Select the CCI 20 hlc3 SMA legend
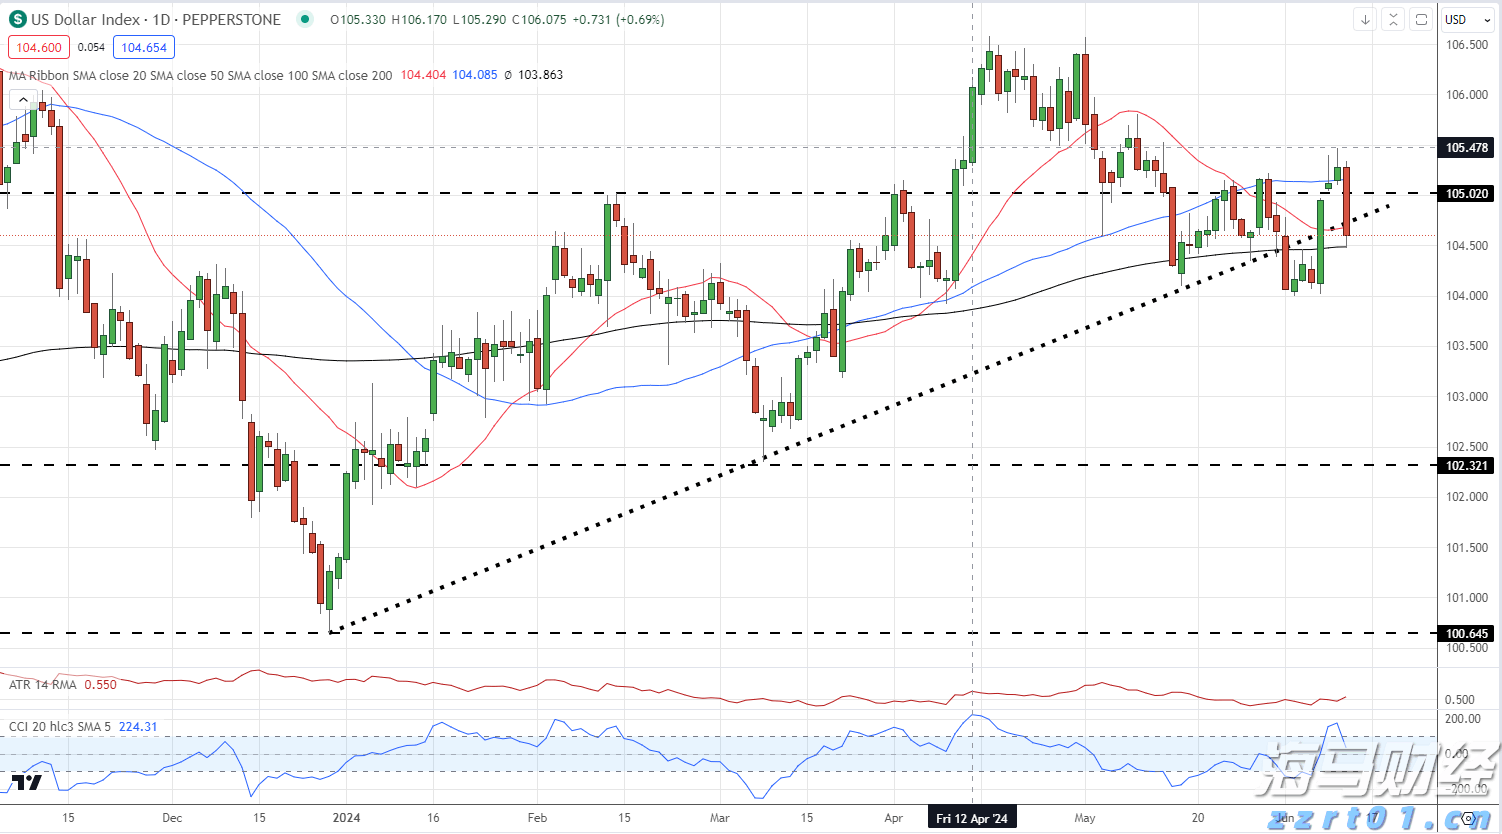 click(61, 727)
